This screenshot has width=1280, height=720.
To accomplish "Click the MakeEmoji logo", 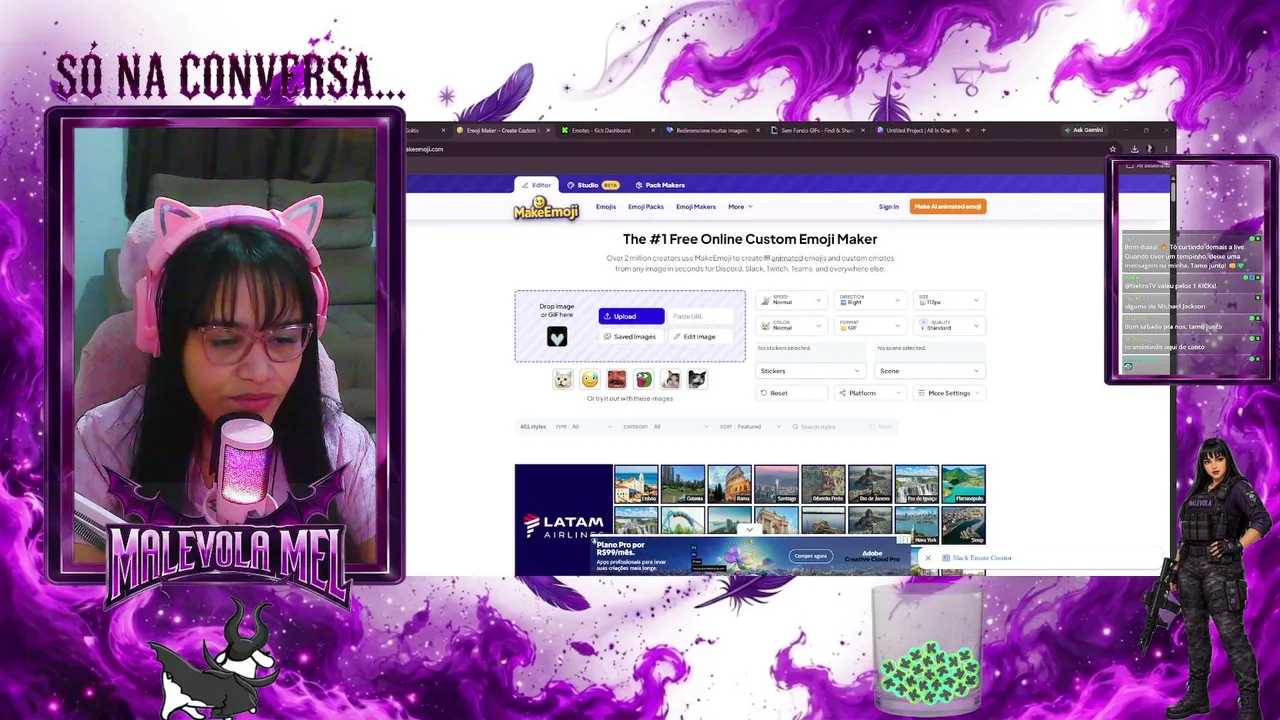I will click(546, 208).
